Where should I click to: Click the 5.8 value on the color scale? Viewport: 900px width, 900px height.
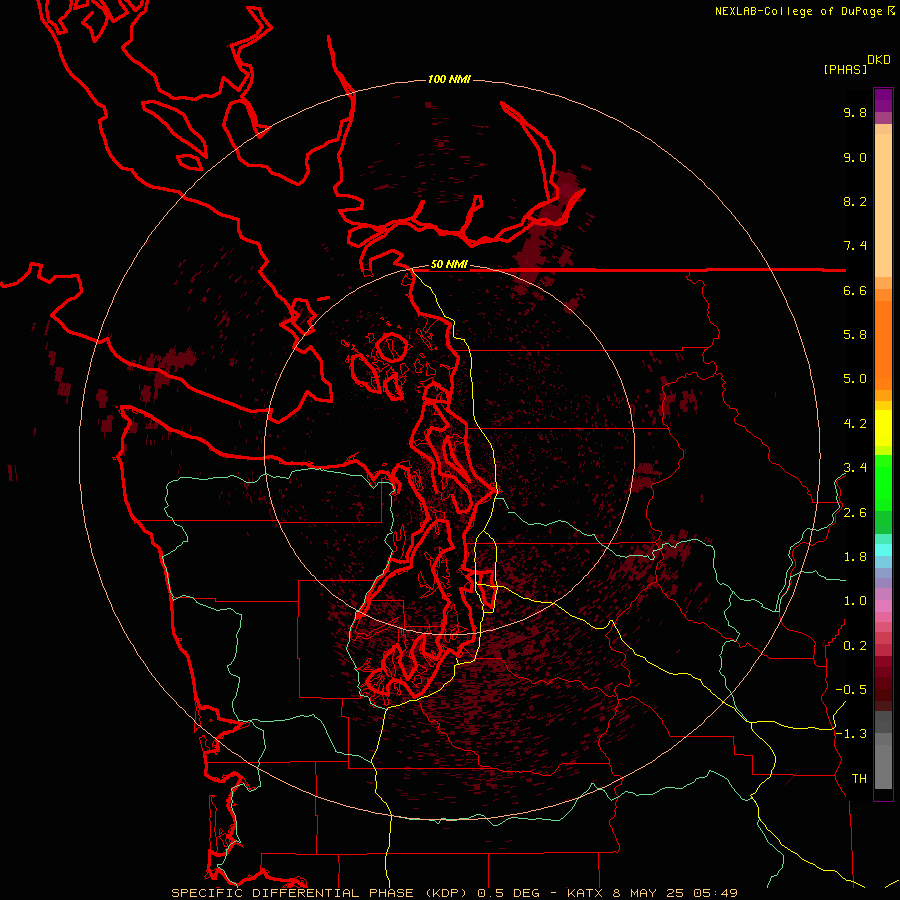click(x=855, y=334)
